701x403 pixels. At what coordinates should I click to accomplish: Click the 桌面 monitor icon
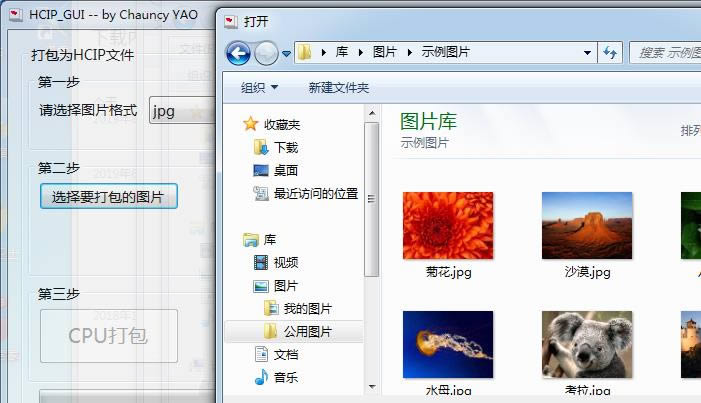coord(261,170)
